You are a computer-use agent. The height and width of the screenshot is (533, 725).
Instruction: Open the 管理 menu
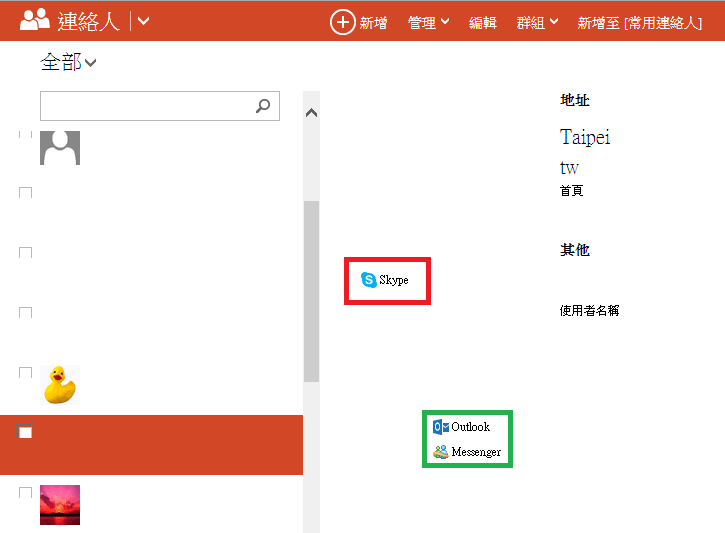pos(428,22)
